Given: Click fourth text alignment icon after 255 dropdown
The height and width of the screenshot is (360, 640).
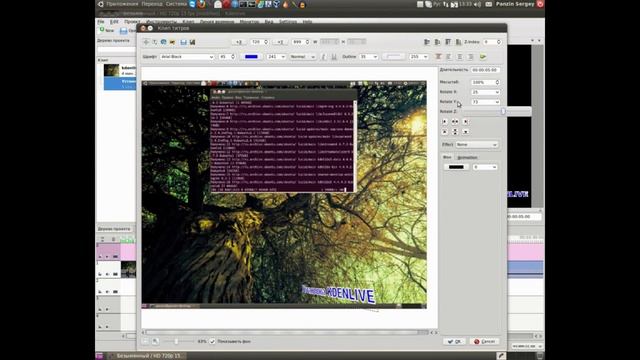Looking at the screenshot, I should (471, 57).
